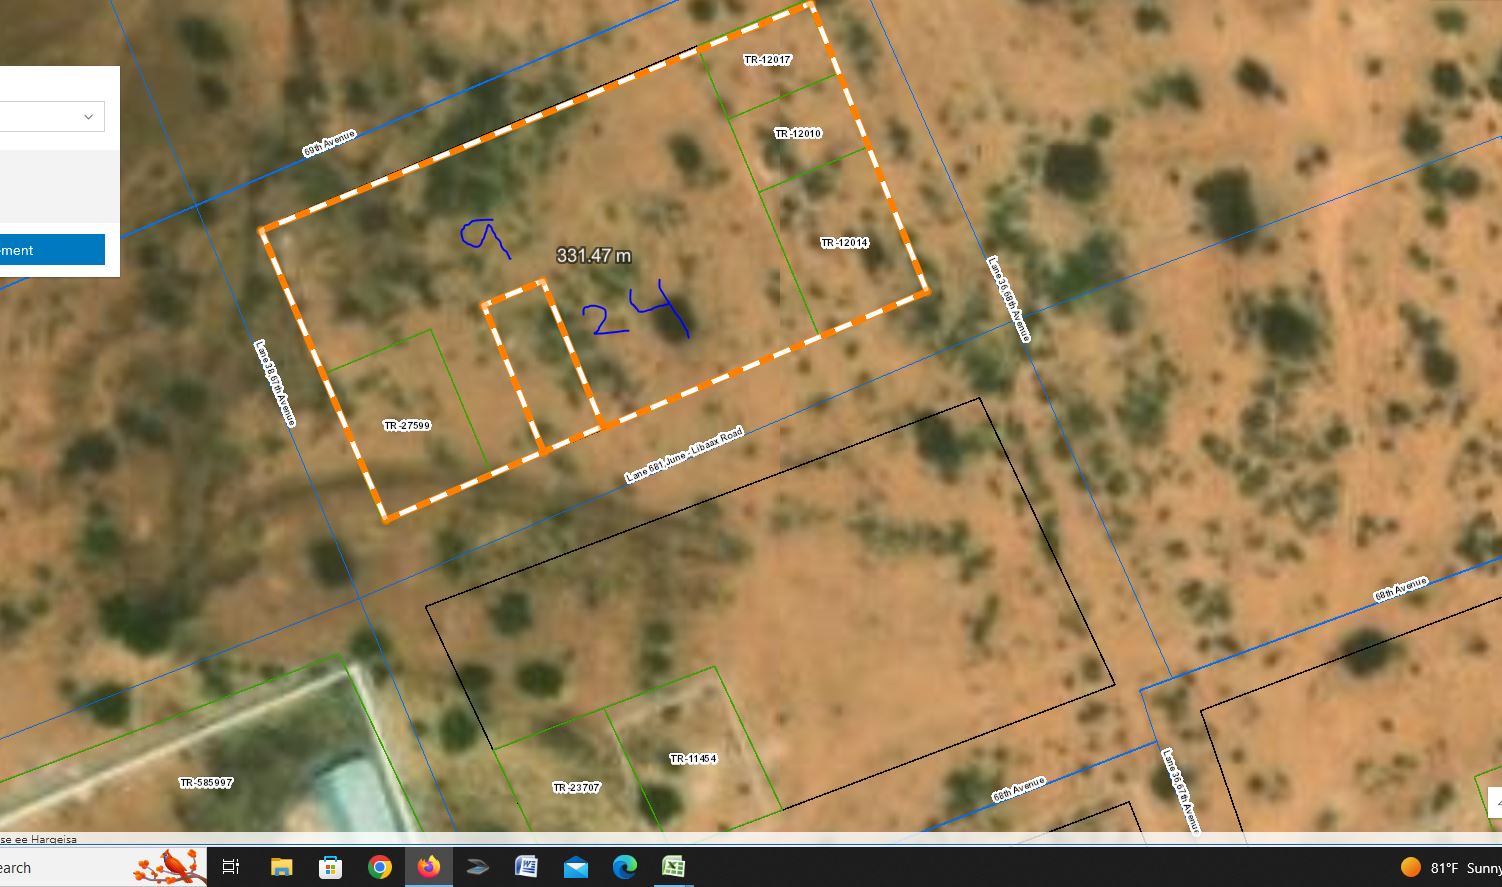Select the TR-23707 parcel label
Viewport: 1502px width, 887px height.
576,788
